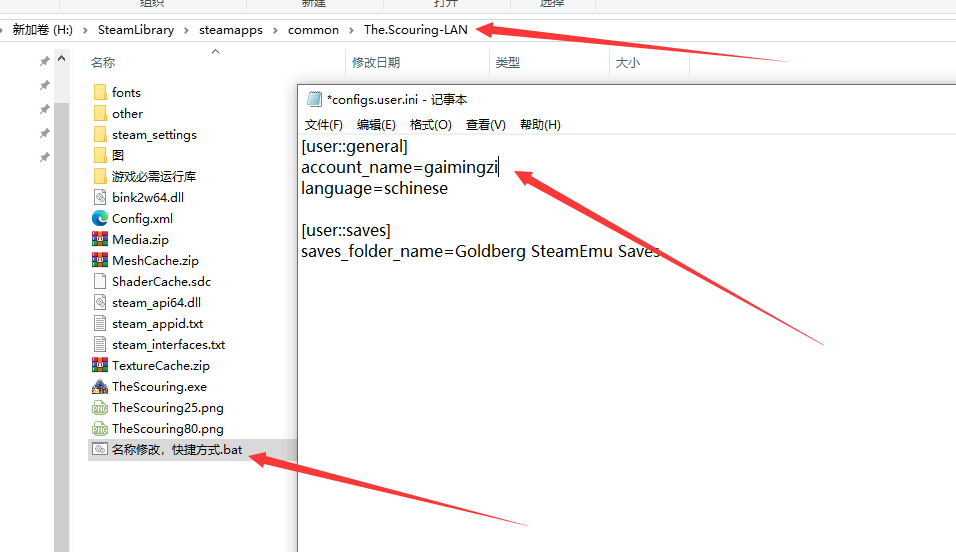
Task: Click the Media.zip archive icon
Action: click(x=100, y=240)
